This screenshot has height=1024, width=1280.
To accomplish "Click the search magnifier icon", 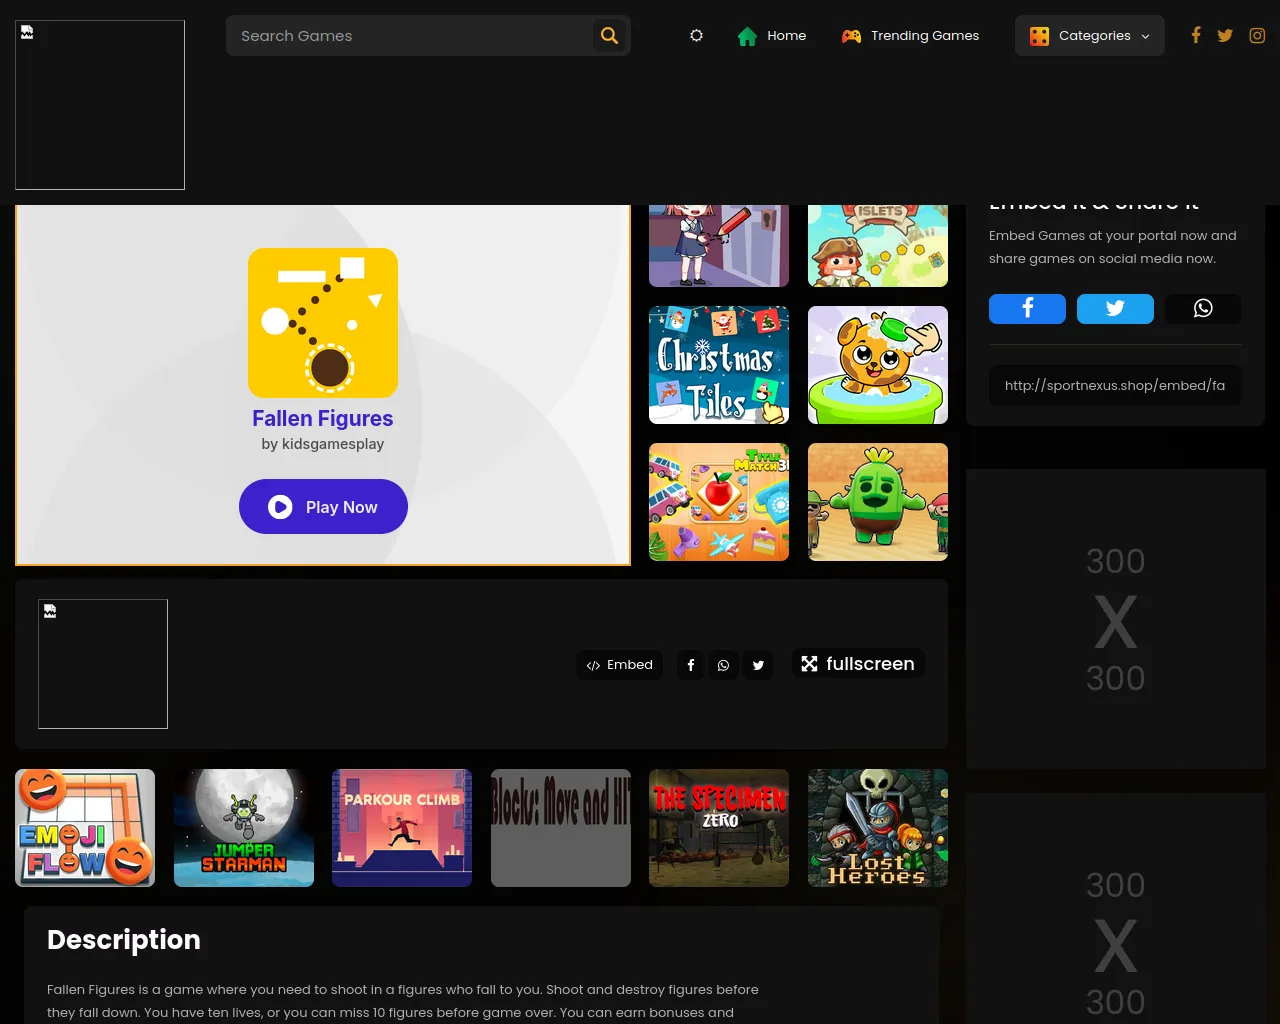I will pos(609,35).
